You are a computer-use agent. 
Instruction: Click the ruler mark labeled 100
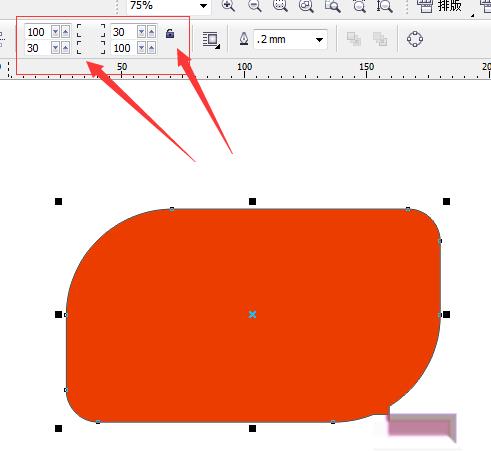pyautogui.click(x=244, y=67)
